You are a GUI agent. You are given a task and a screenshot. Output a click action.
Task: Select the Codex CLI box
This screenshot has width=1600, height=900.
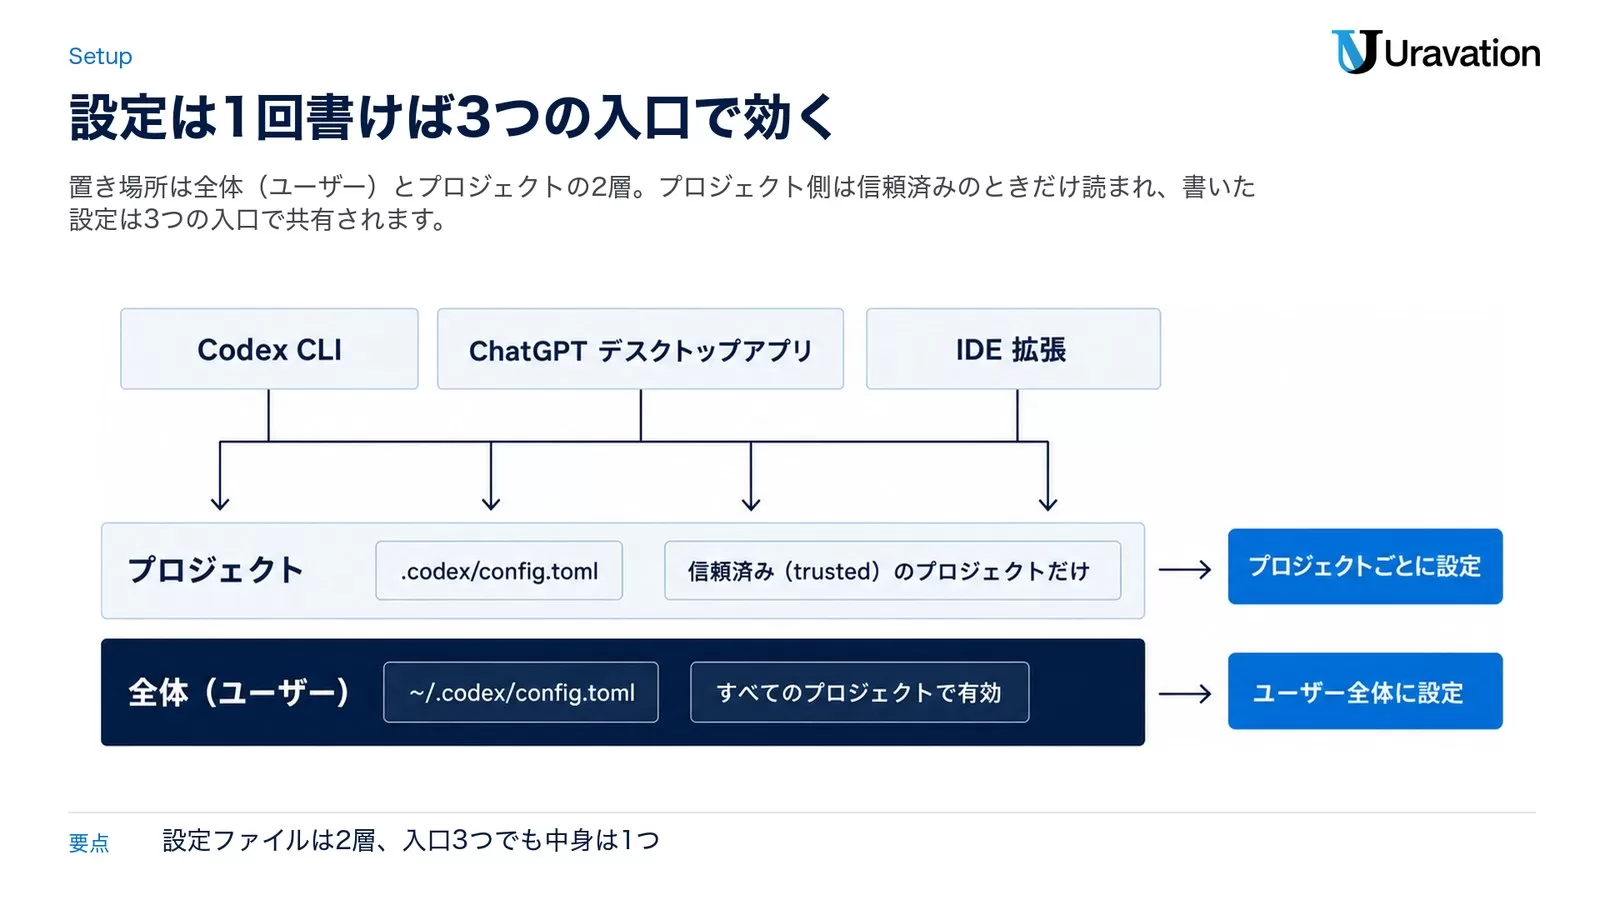tap(269, 349)
